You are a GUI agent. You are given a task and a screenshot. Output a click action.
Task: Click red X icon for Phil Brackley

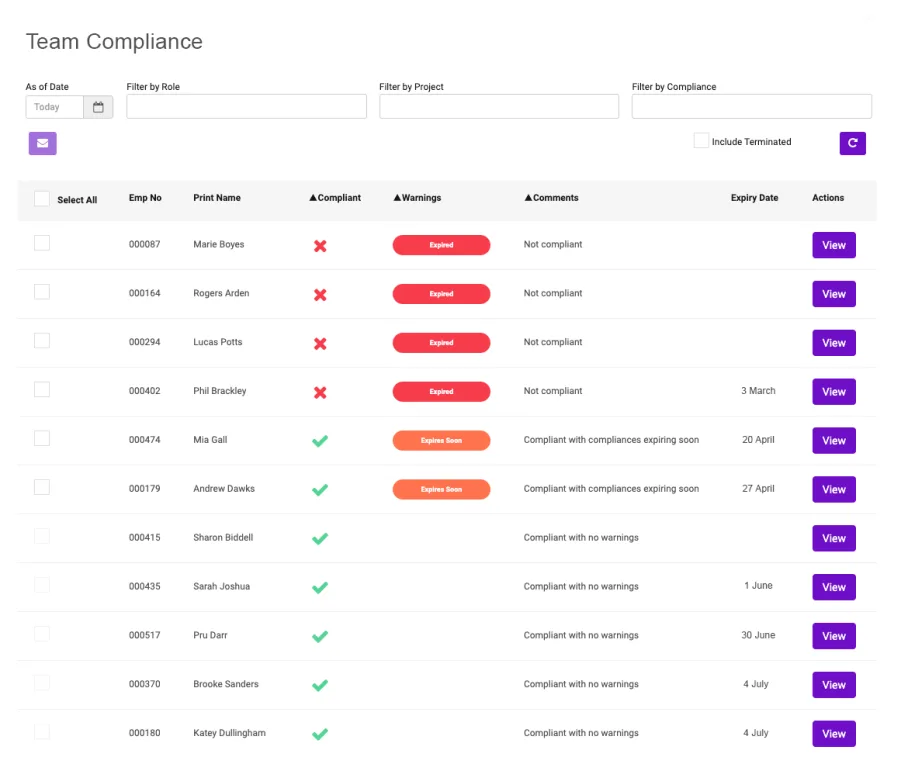point(320,392)
